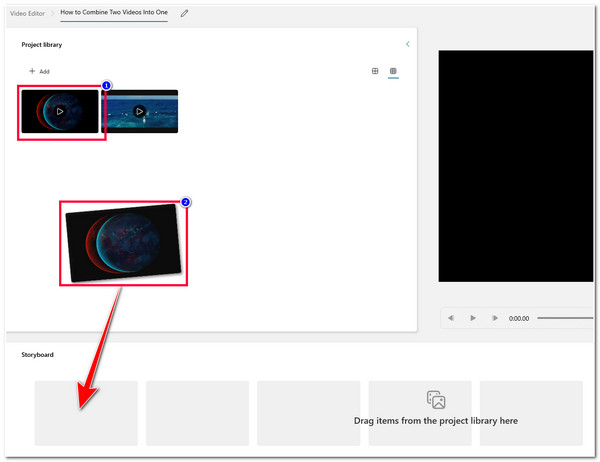Play preview of the ocean clip
Image resolution: width=600 pixels, height=462 pixels.
coord(140,111)
